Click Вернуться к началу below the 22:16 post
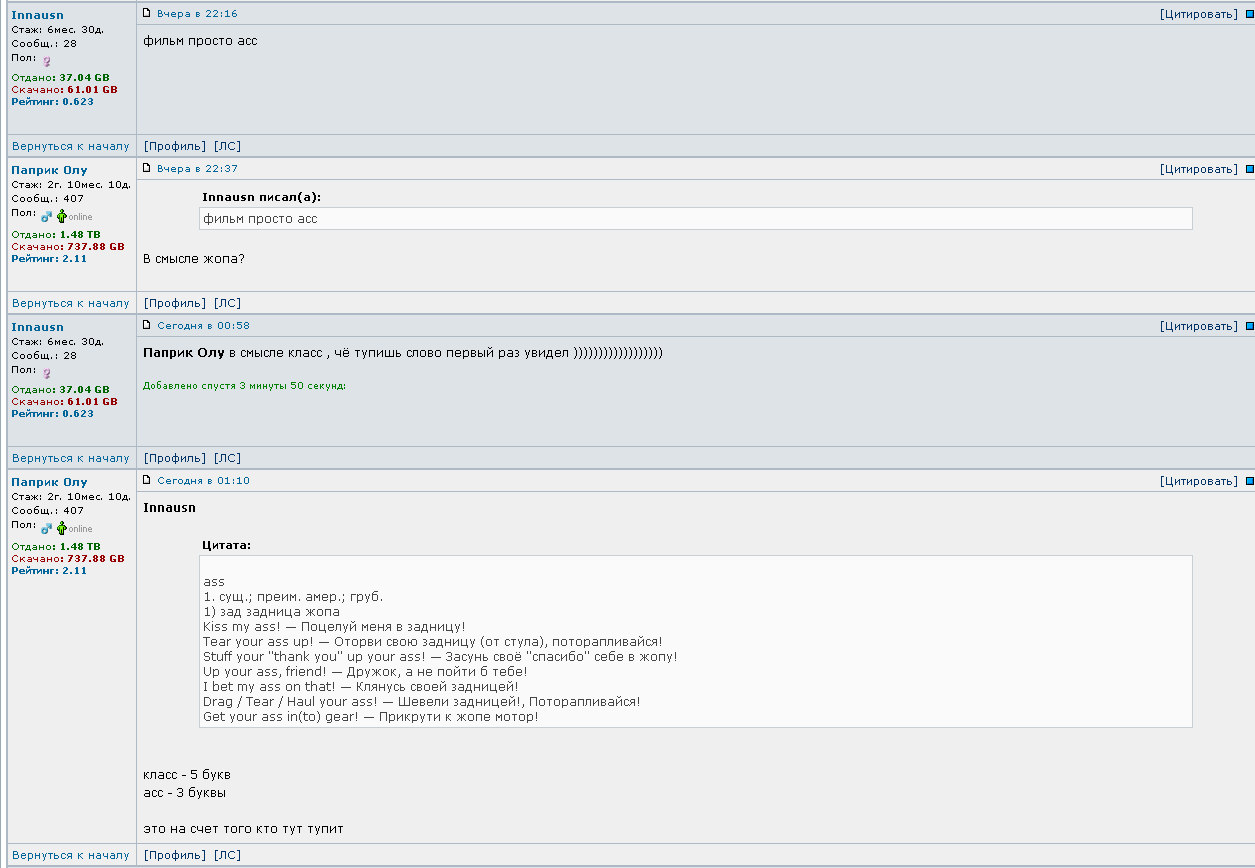The image size is (1255, 868). [x=71, y=146]
